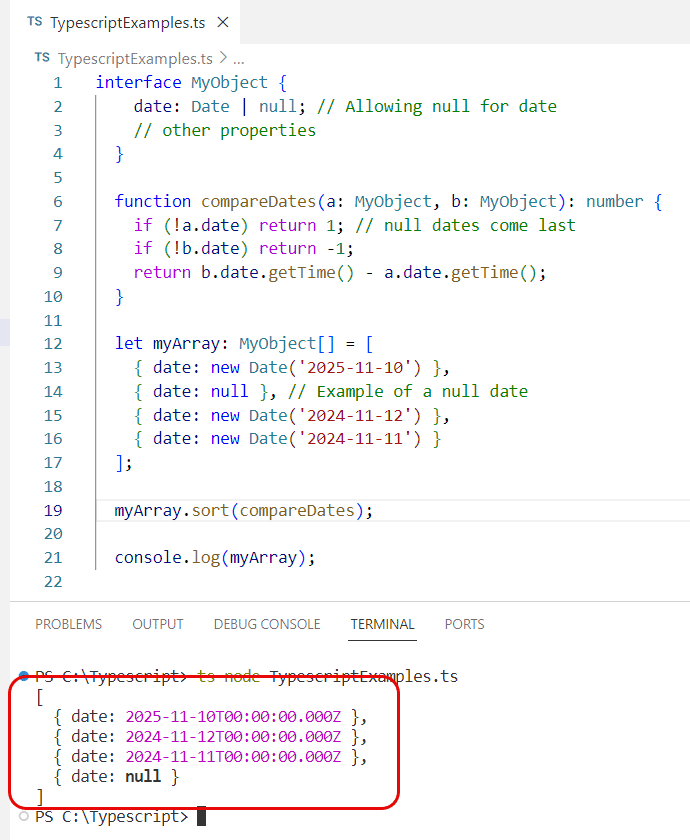Click line number 12 in the gutter
The height and width of the screenshot is (840, 690).
click(x=53, y=344)
